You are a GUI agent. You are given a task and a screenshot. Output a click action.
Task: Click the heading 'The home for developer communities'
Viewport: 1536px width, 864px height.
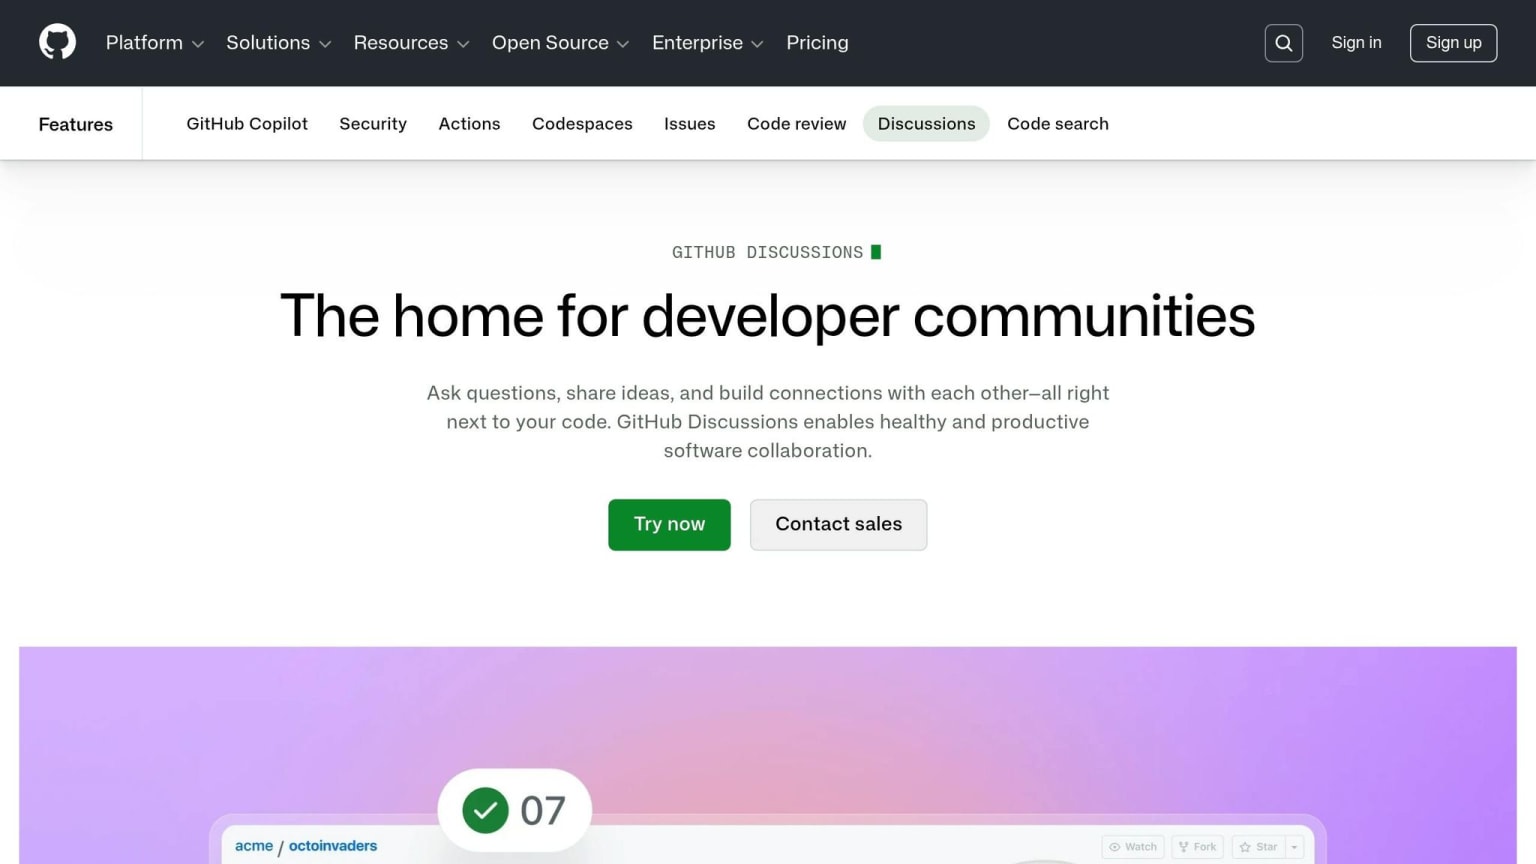point(767,316)
